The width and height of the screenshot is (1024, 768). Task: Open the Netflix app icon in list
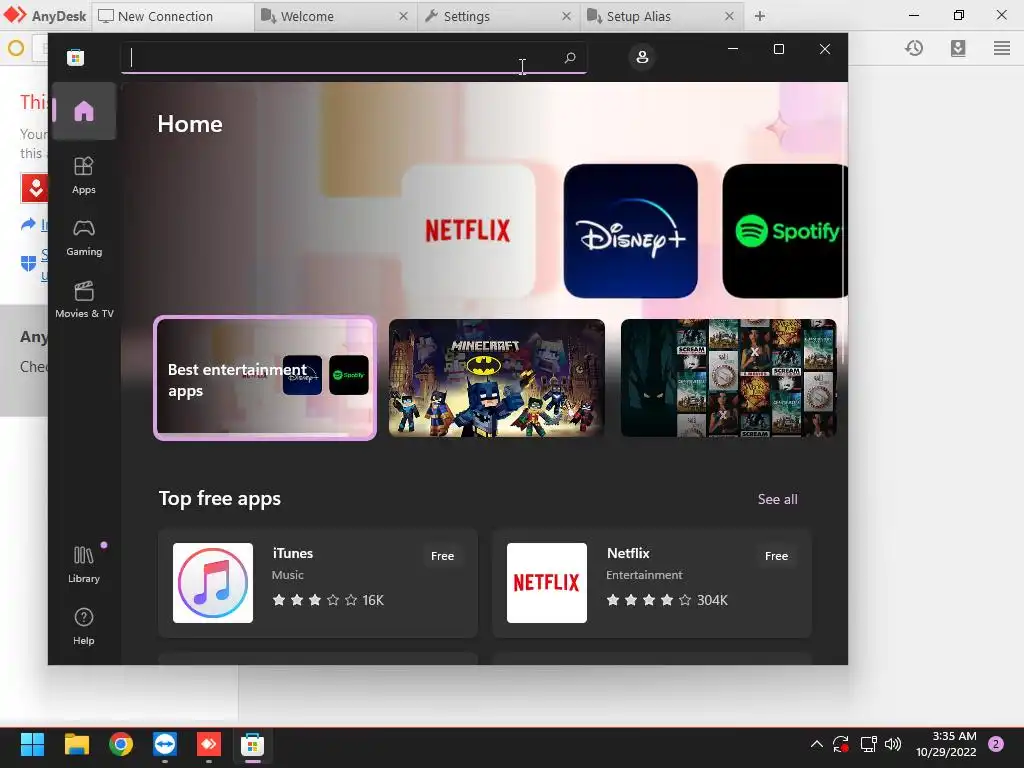tap(547, 583)
